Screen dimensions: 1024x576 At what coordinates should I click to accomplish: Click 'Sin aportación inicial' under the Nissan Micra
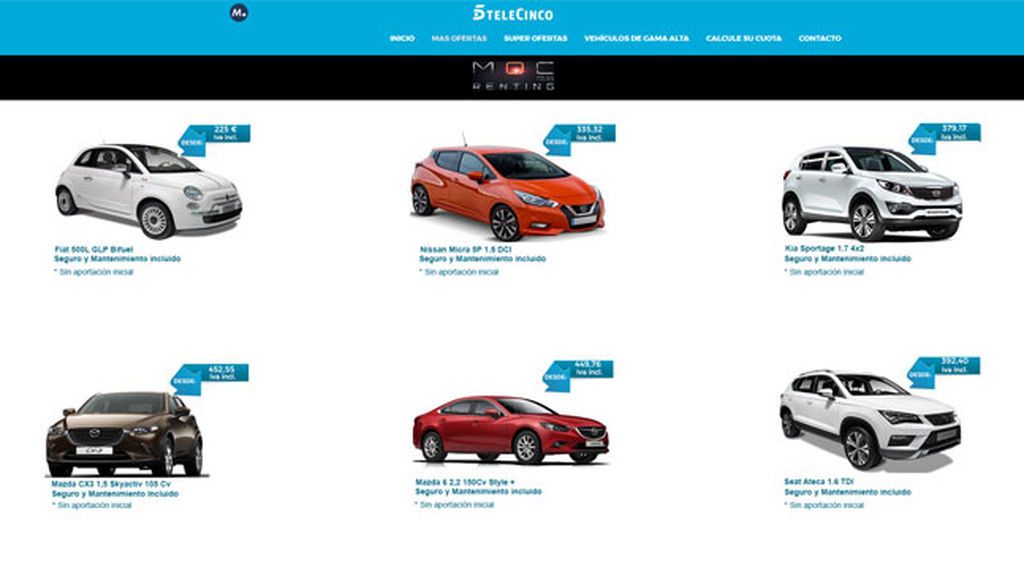tap(459, 272)
